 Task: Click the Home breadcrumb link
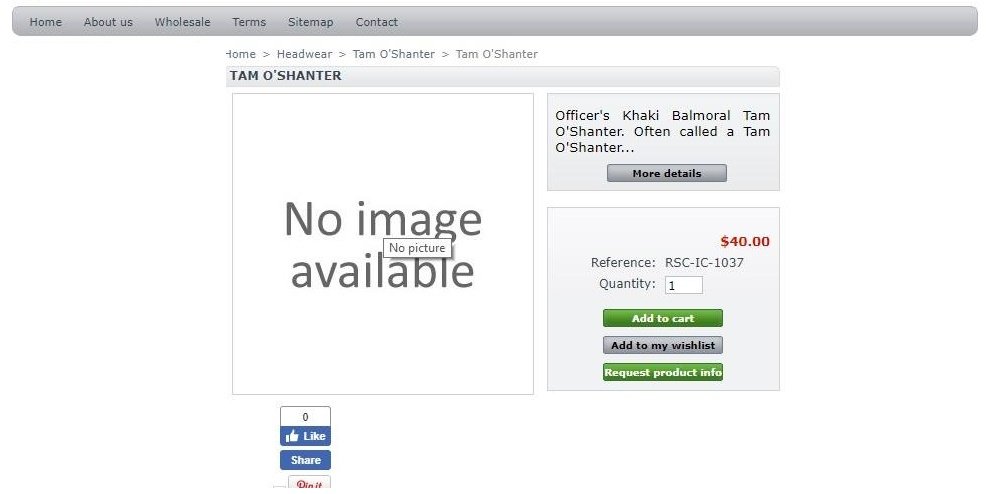pyautogui.click(x=241, y=54)
